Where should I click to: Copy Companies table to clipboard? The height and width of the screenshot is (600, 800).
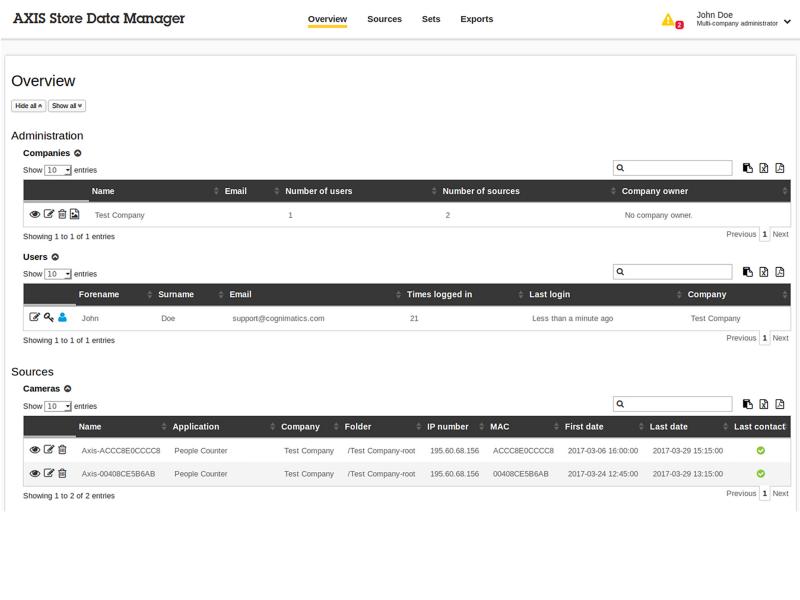(747, 168)
